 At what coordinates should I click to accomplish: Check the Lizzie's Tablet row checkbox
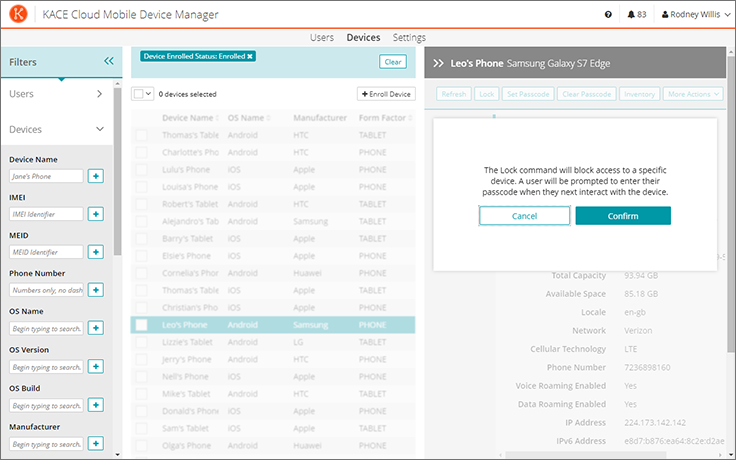point(141,342)
